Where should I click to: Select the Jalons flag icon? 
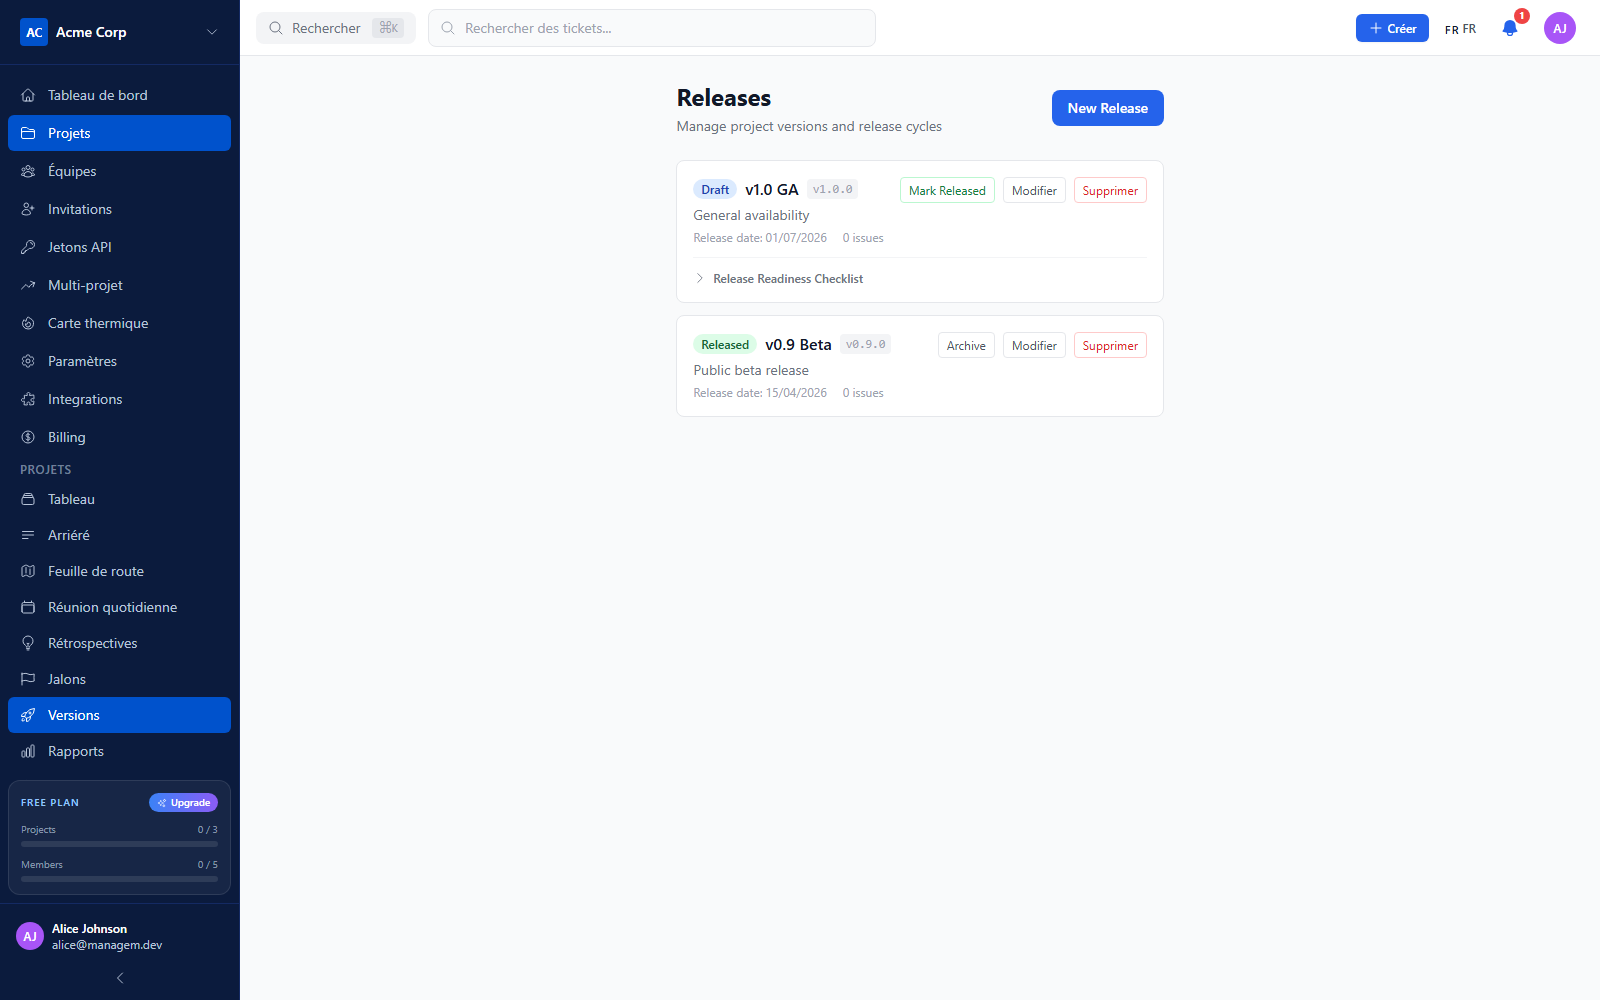tap(28, 679)
